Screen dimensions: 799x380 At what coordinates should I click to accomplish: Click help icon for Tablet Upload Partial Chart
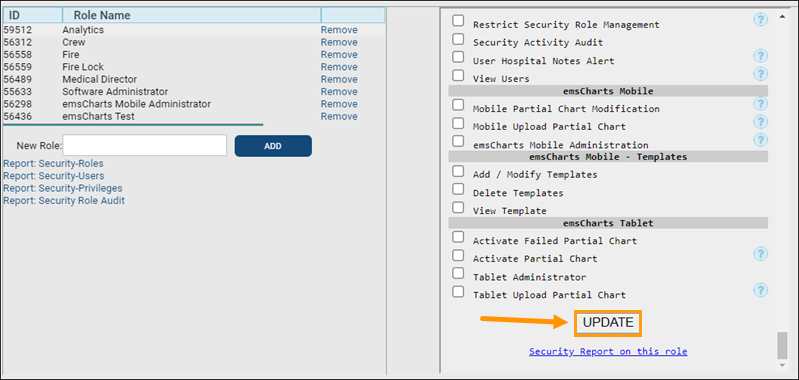click(760, 290)
